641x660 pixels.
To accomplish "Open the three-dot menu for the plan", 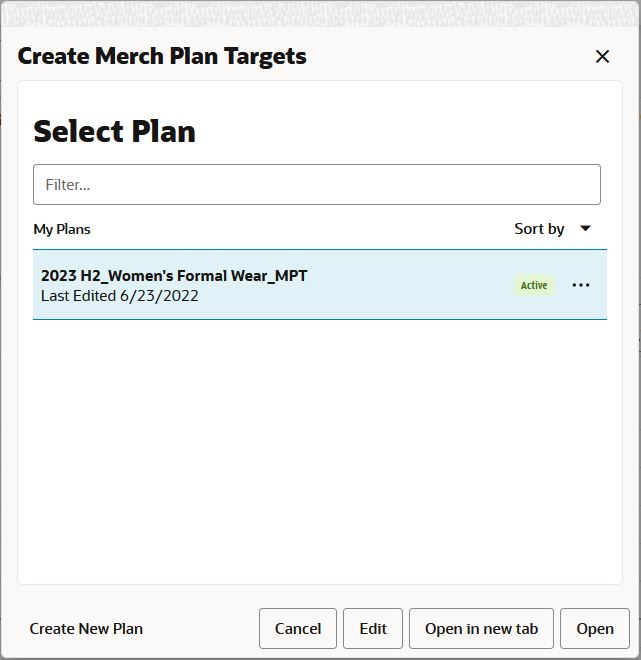I will [x=581, y=285].
